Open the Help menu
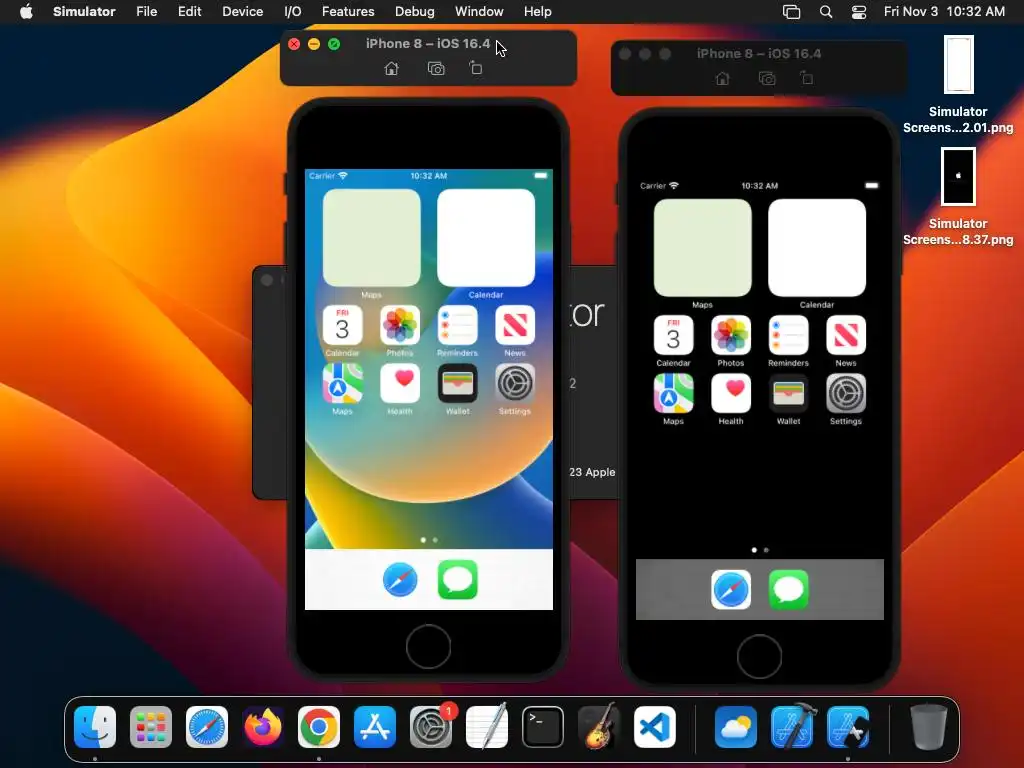Image resolution: width=1024 pixels, height=768 pixels. tap(537, 12)
